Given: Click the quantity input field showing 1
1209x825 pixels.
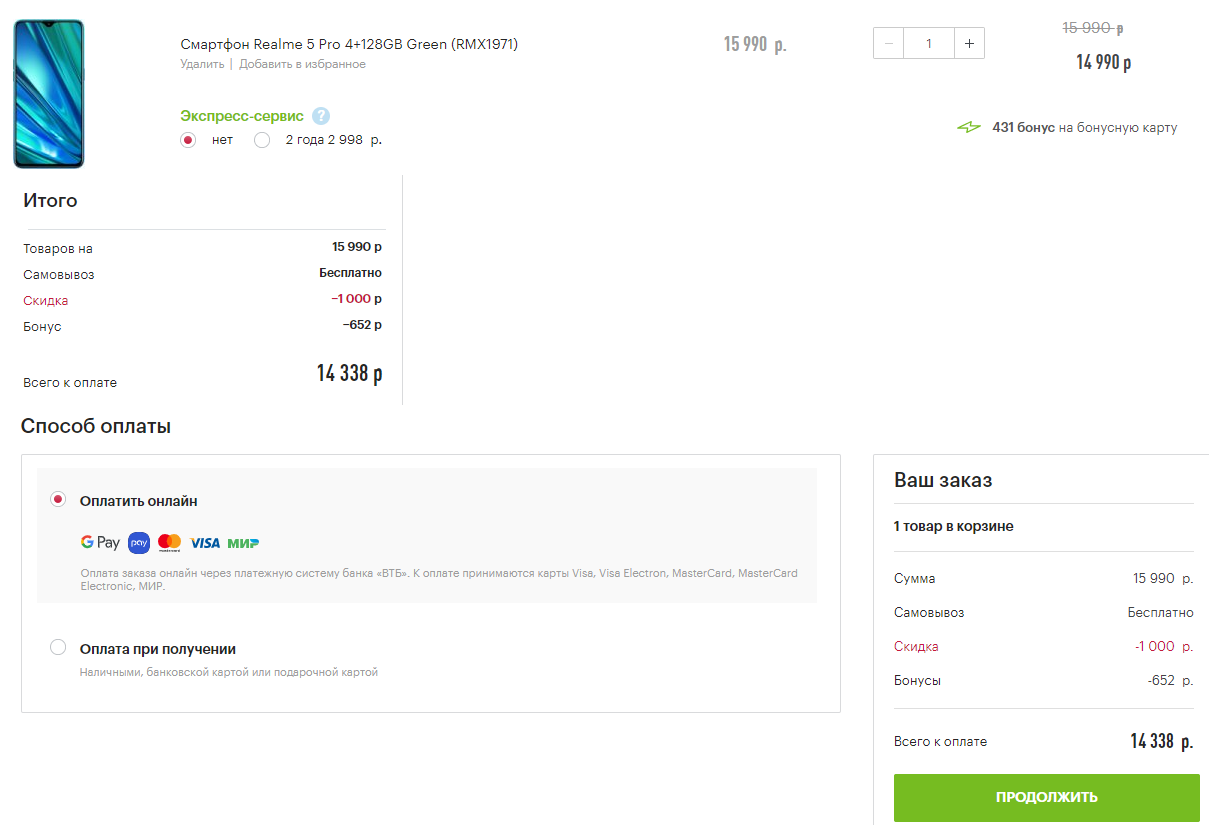Looking at the screenshot, I should coord(929,43).
